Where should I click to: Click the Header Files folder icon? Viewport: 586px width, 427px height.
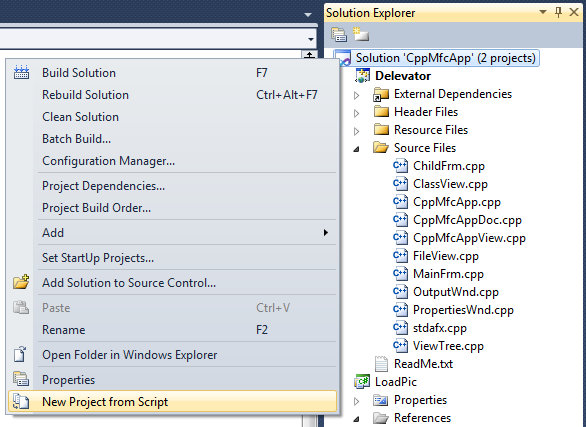(381, 111)
